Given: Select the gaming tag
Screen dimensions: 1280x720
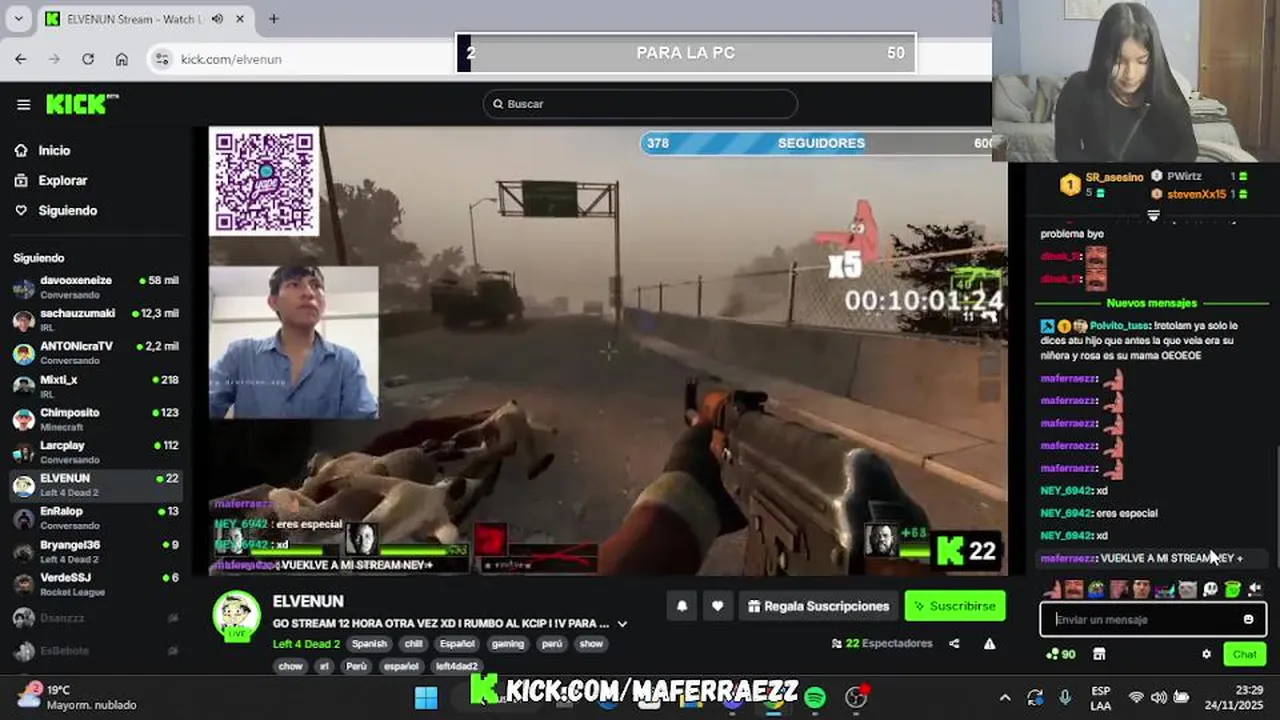Looking at the screenshot, I should [507, 644].
